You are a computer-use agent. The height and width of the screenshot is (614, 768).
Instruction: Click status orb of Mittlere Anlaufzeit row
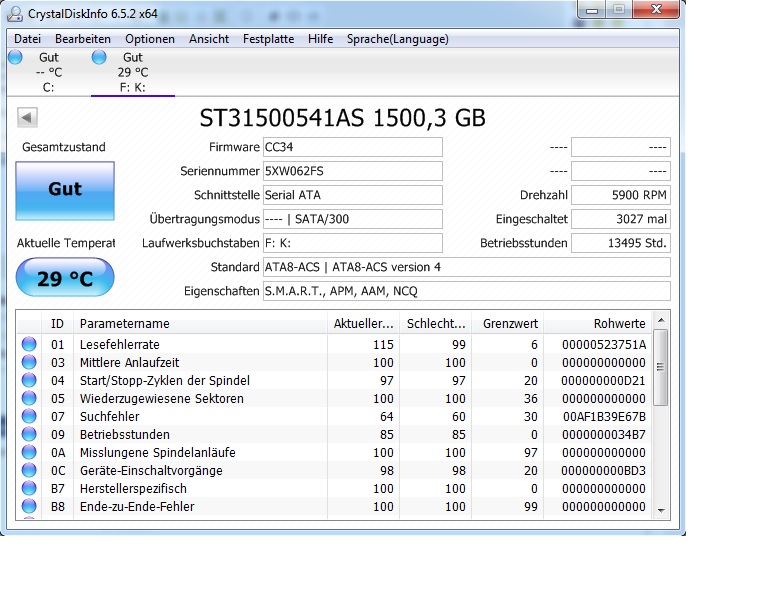tap(29, 362)
